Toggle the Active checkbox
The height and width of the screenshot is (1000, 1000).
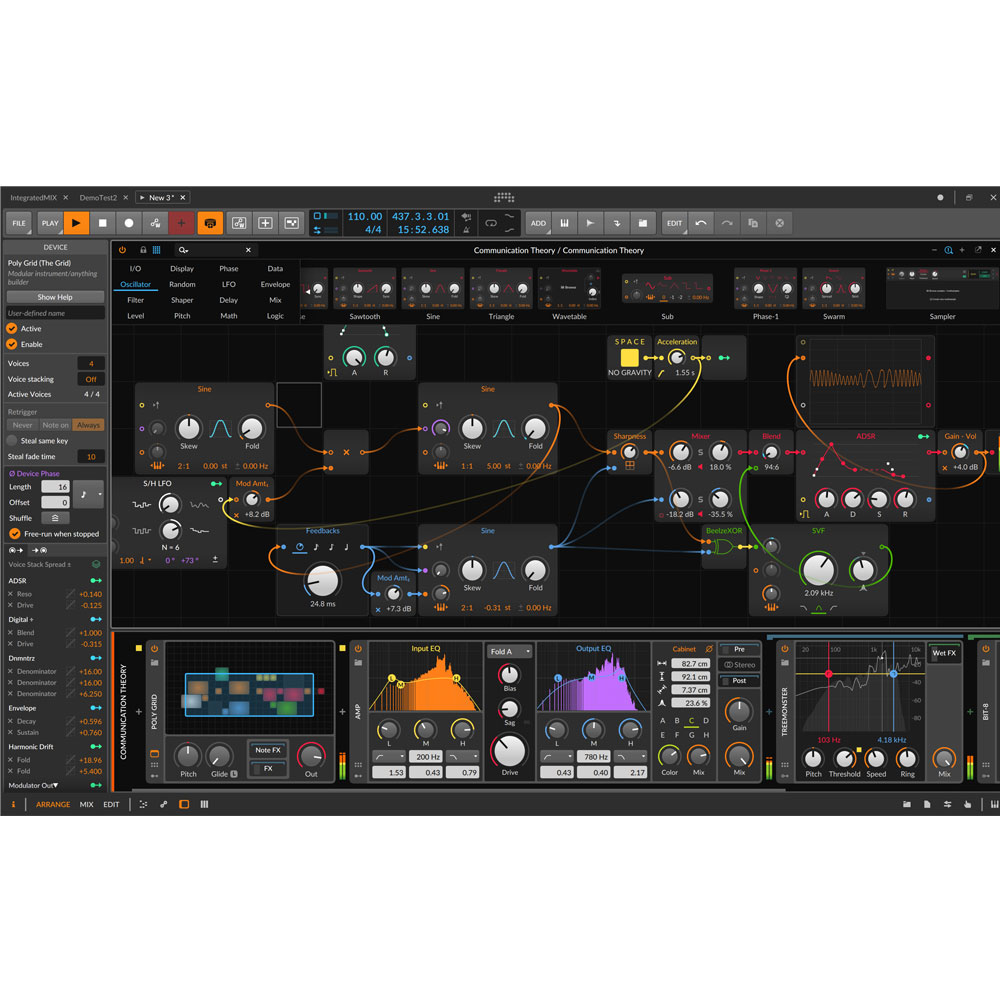pos(12,328)
